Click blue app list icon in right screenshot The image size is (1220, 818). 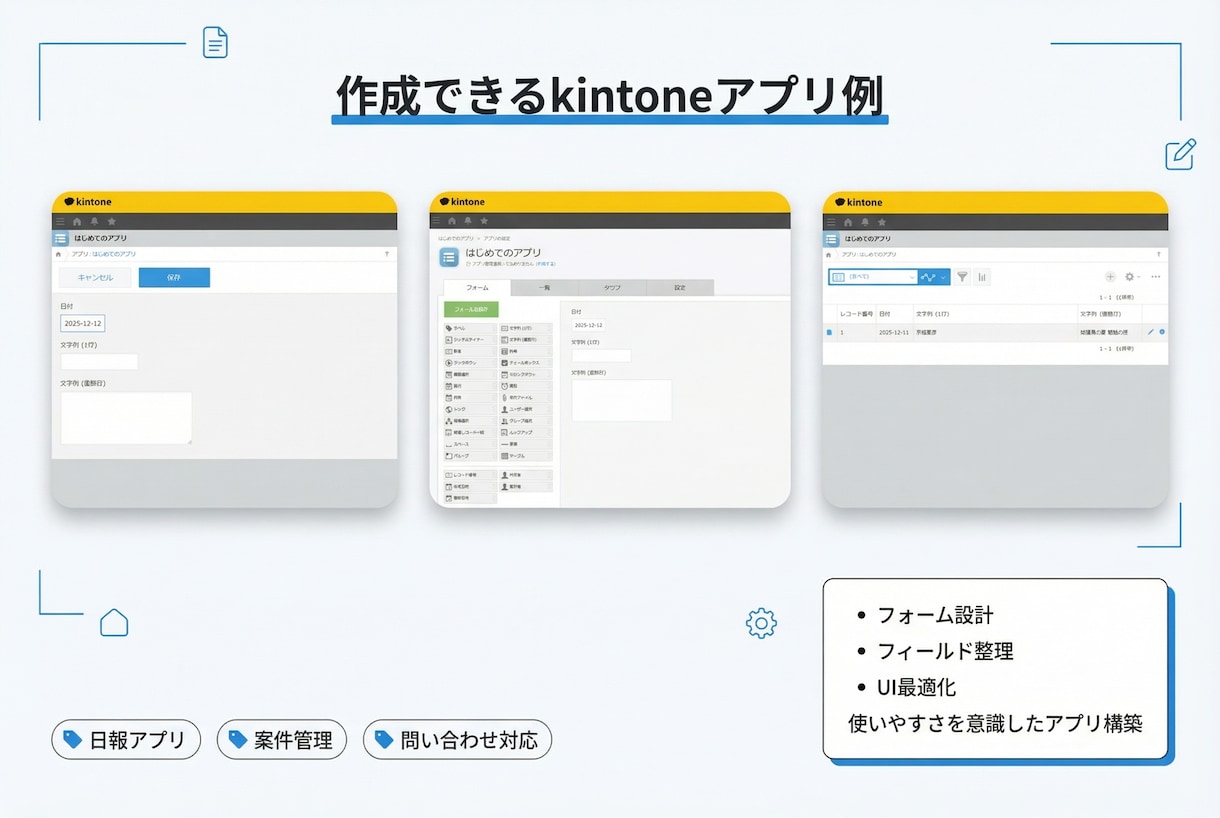pos(831,239)
